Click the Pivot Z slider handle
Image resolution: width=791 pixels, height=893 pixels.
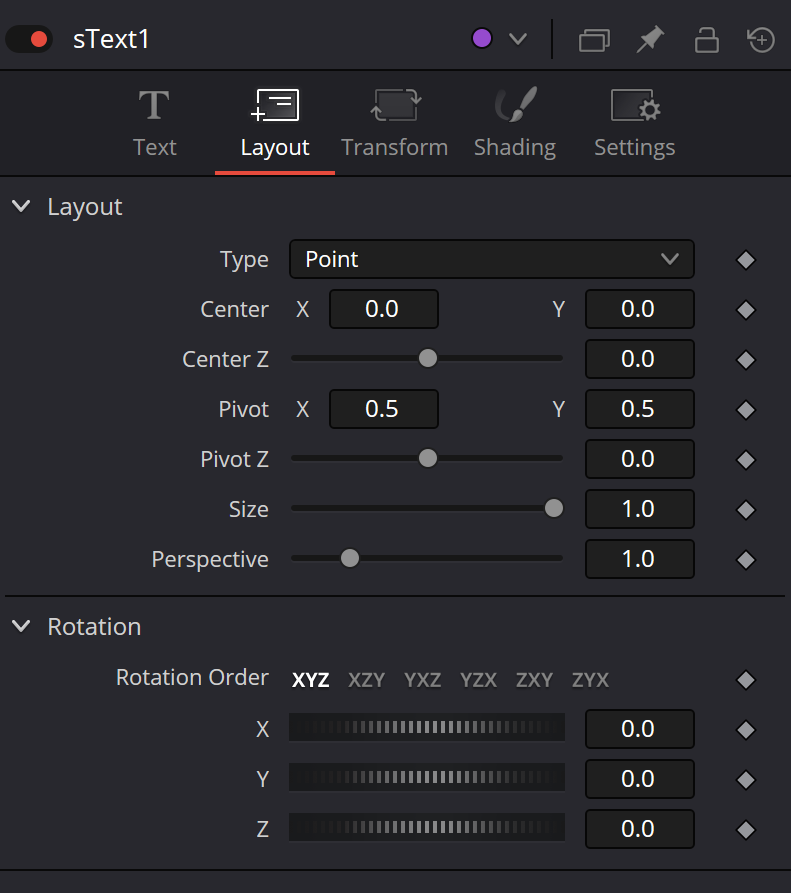point(428,458)
